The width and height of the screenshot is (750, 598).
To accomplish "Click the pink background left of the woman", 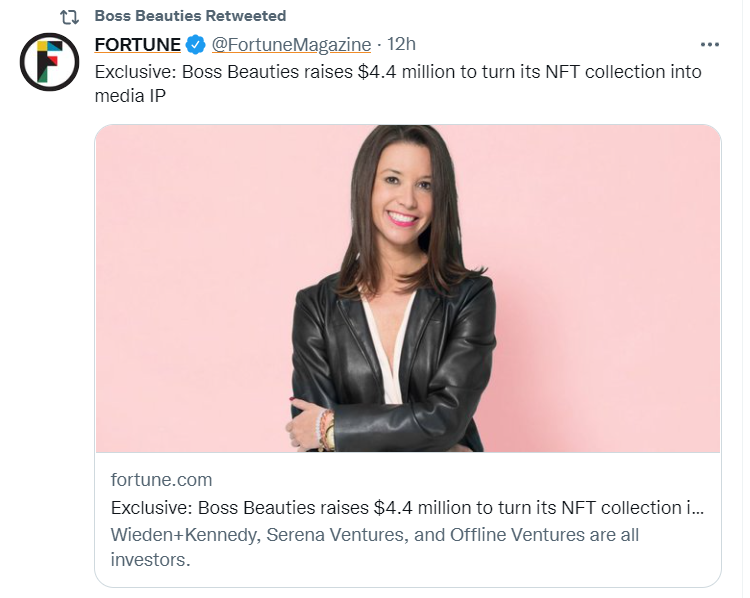I will point(190,300).
